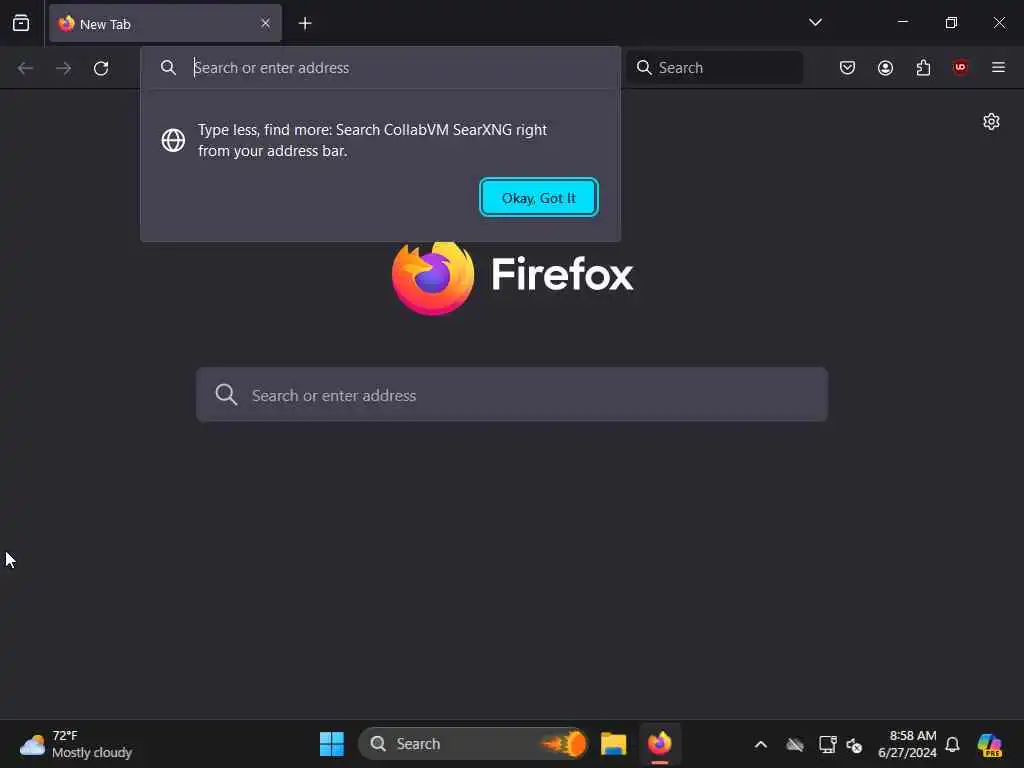
Task: Click the magnifier in the page search field
Action: (226, 394)
